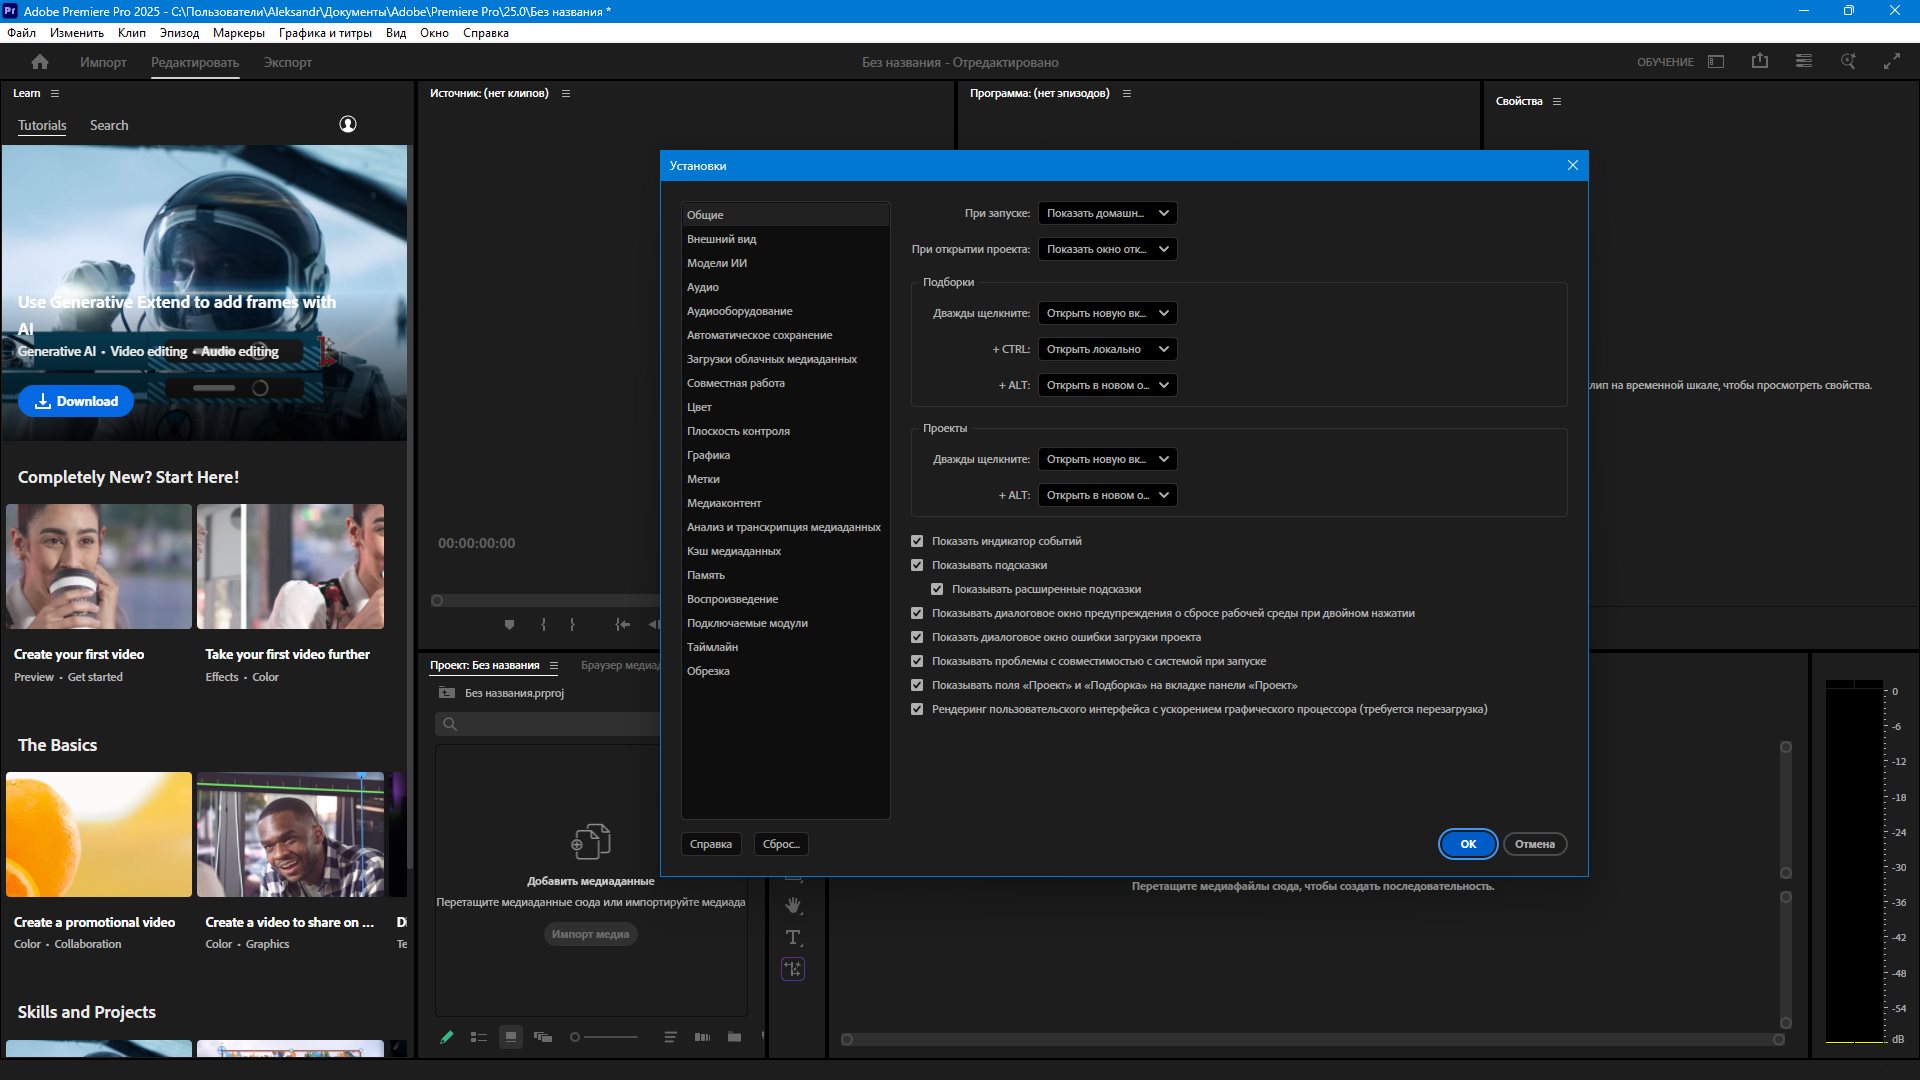
Task: Click the Home icon in header
Action: pyautogui.click(x=40, y=62)
